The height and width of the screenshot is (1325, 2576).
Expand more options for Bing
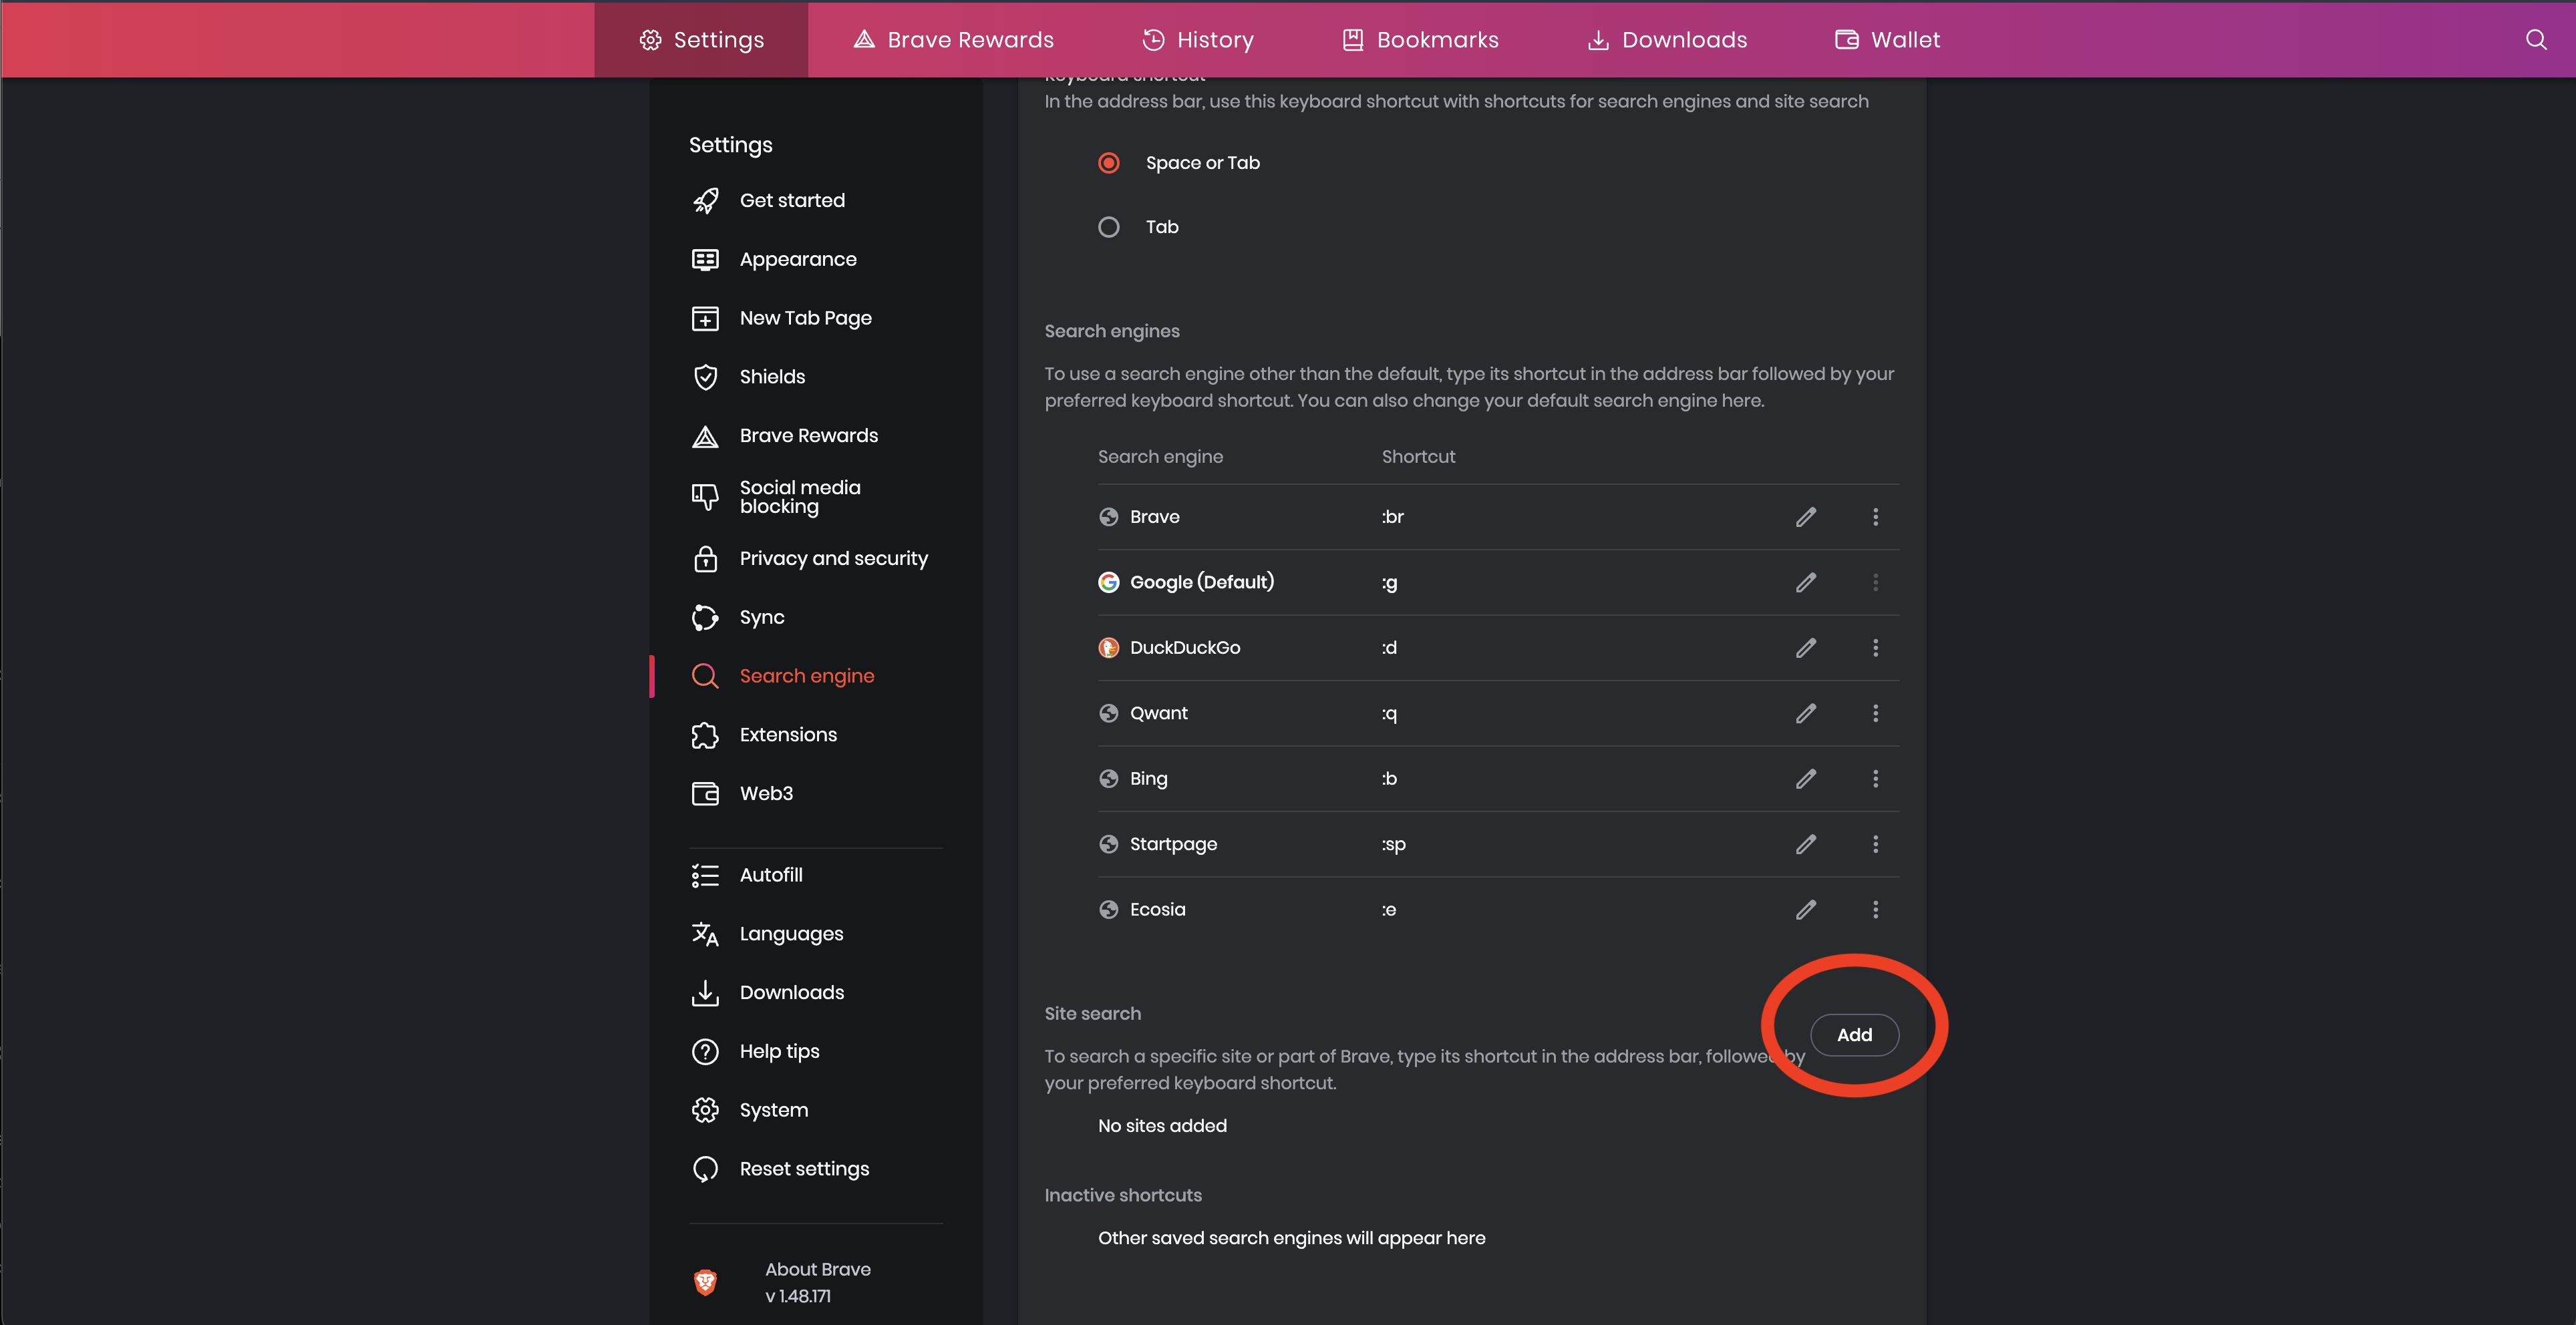tap(1875, 779)
